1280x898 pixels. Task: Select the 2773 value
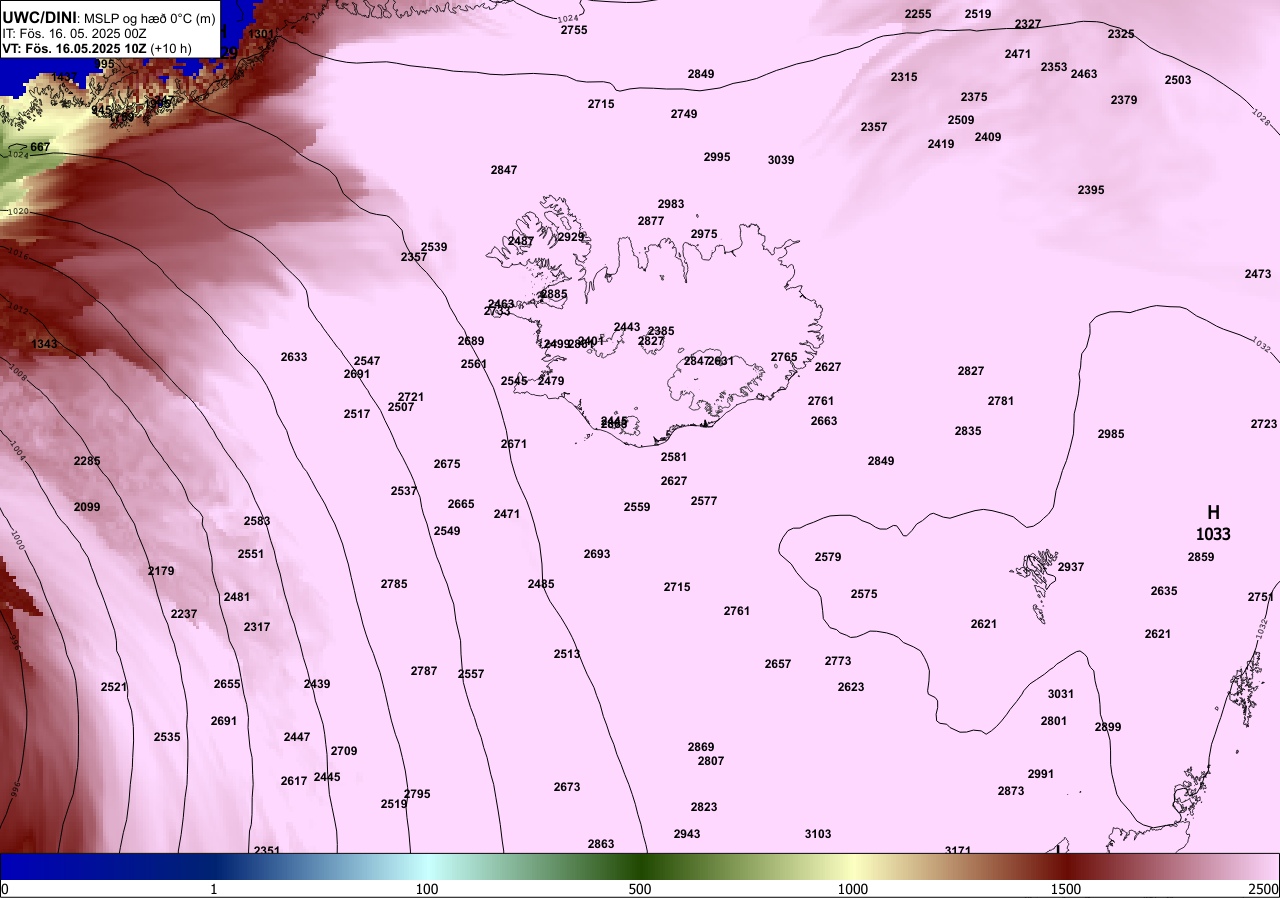838,661
